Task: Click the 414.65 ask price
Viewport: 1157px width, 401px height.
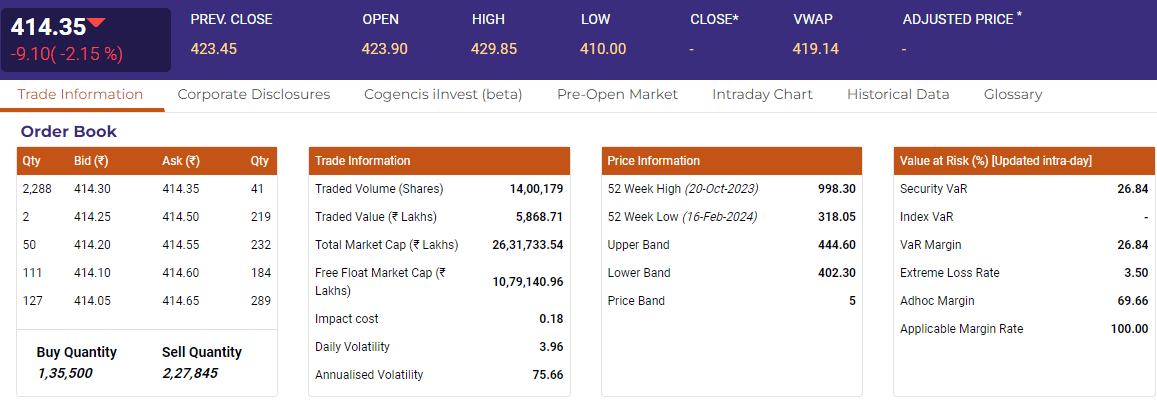Action: [180, 300]
